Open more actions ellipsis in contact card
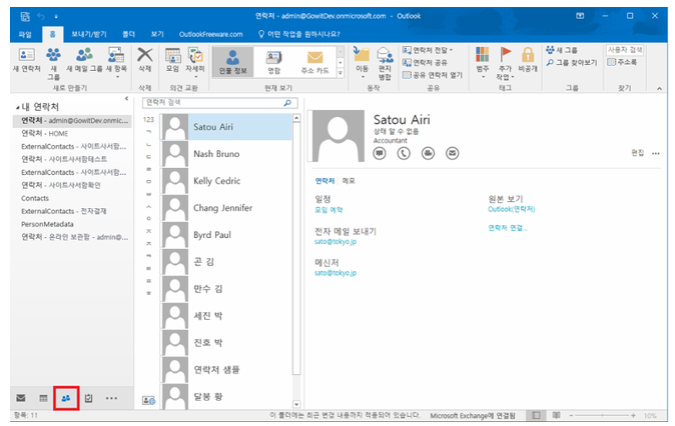 point(656,153)
